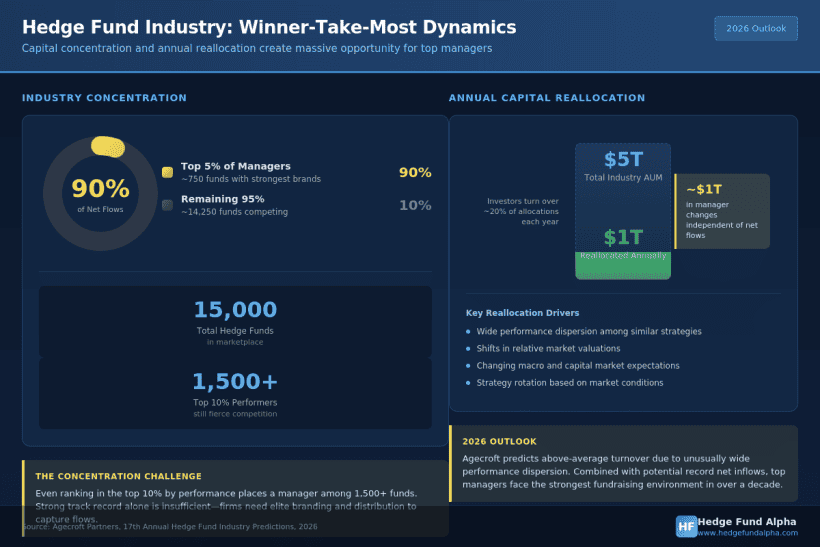Click the ~$1T manager changes callout
Image resolution: width=820 pixels, height=547 pixels.
[x=722, y=211]
